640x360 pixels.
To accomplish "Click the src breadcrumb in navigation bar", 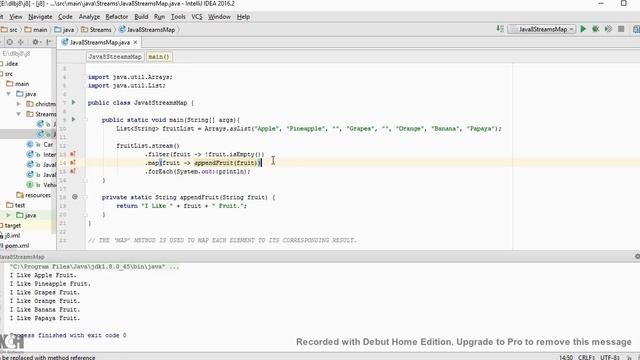I will point(9,29).
